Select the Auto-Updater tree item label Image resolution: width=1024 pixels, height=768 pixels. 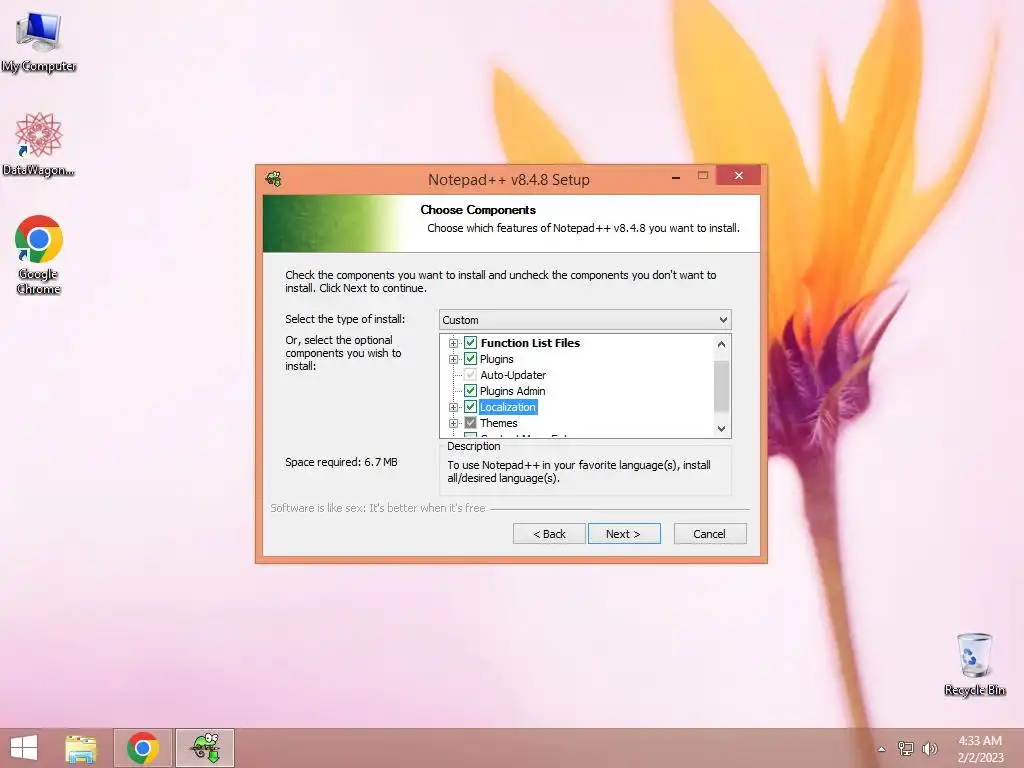coord(513,375)
